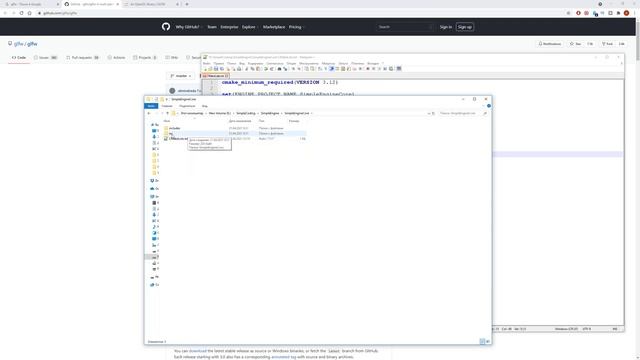The image size is (640, 360).
Task: Click Find binoculars icon in Notepad++ toolbar
Action: (280, 69)
